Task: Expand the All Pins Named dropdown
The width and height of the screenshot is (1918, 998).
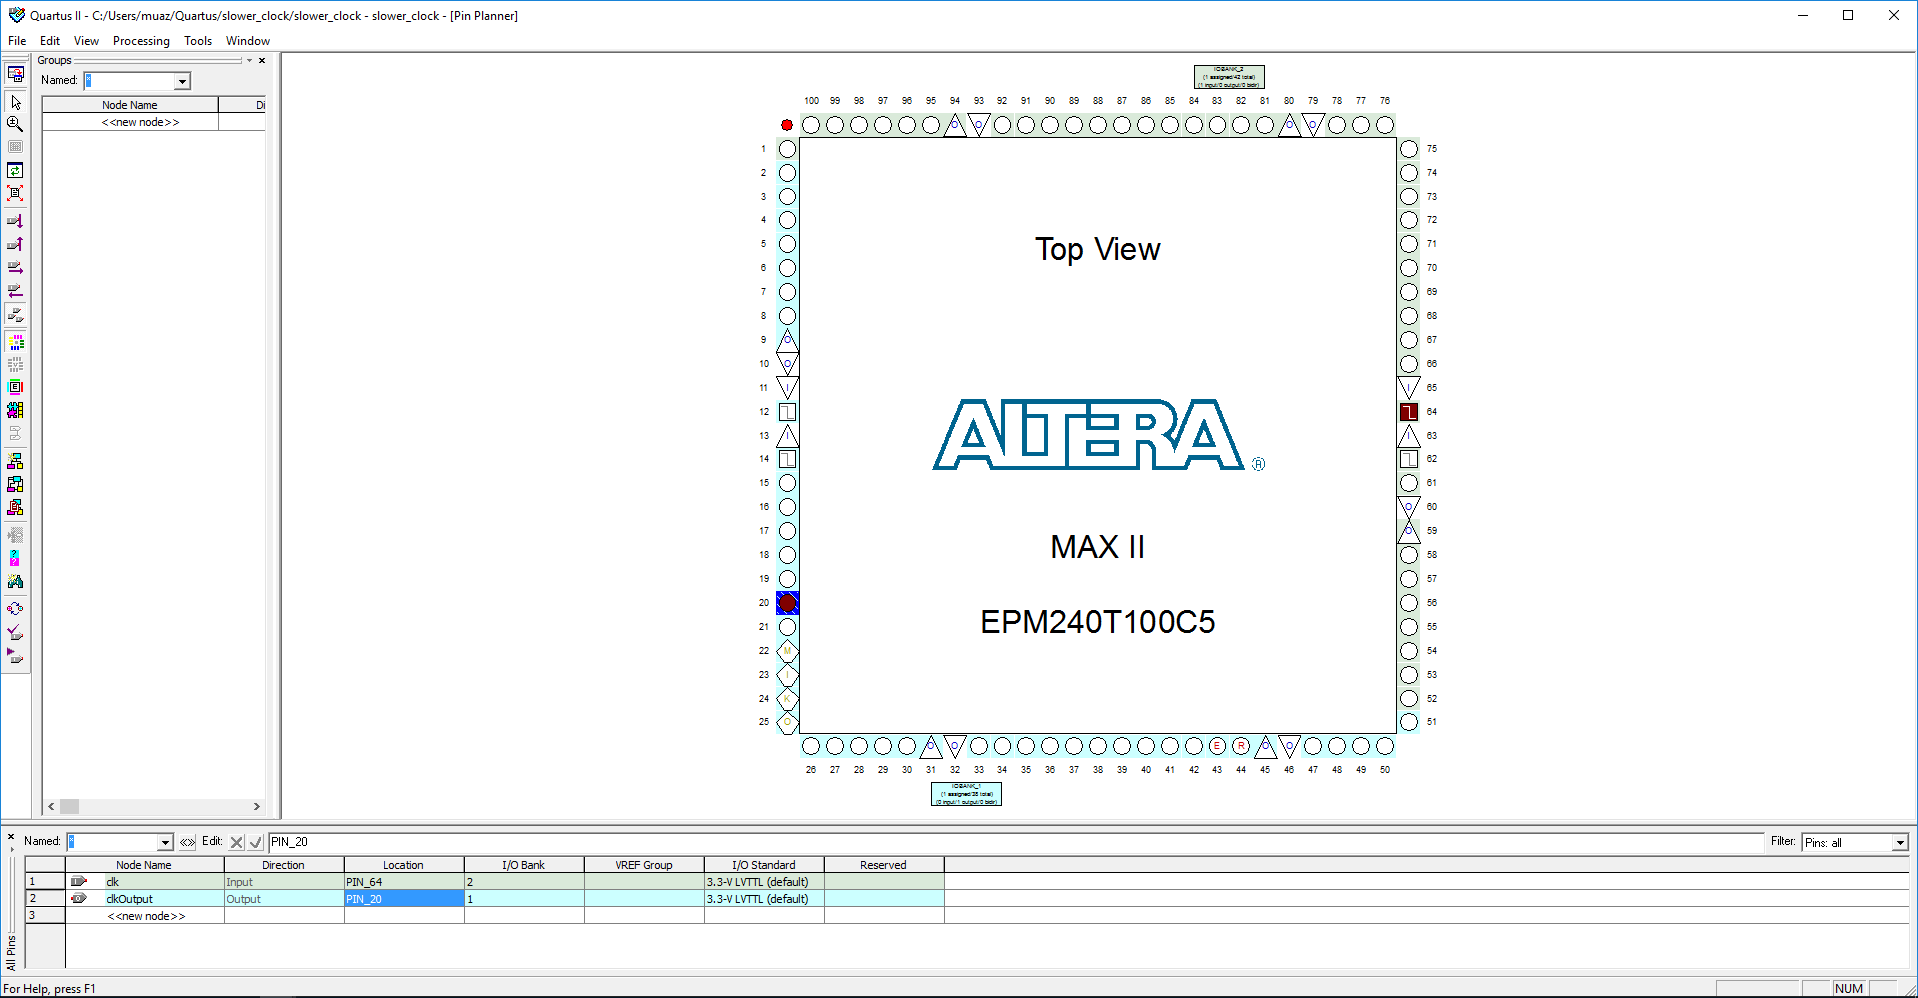Action: click(x=165, y=842)
